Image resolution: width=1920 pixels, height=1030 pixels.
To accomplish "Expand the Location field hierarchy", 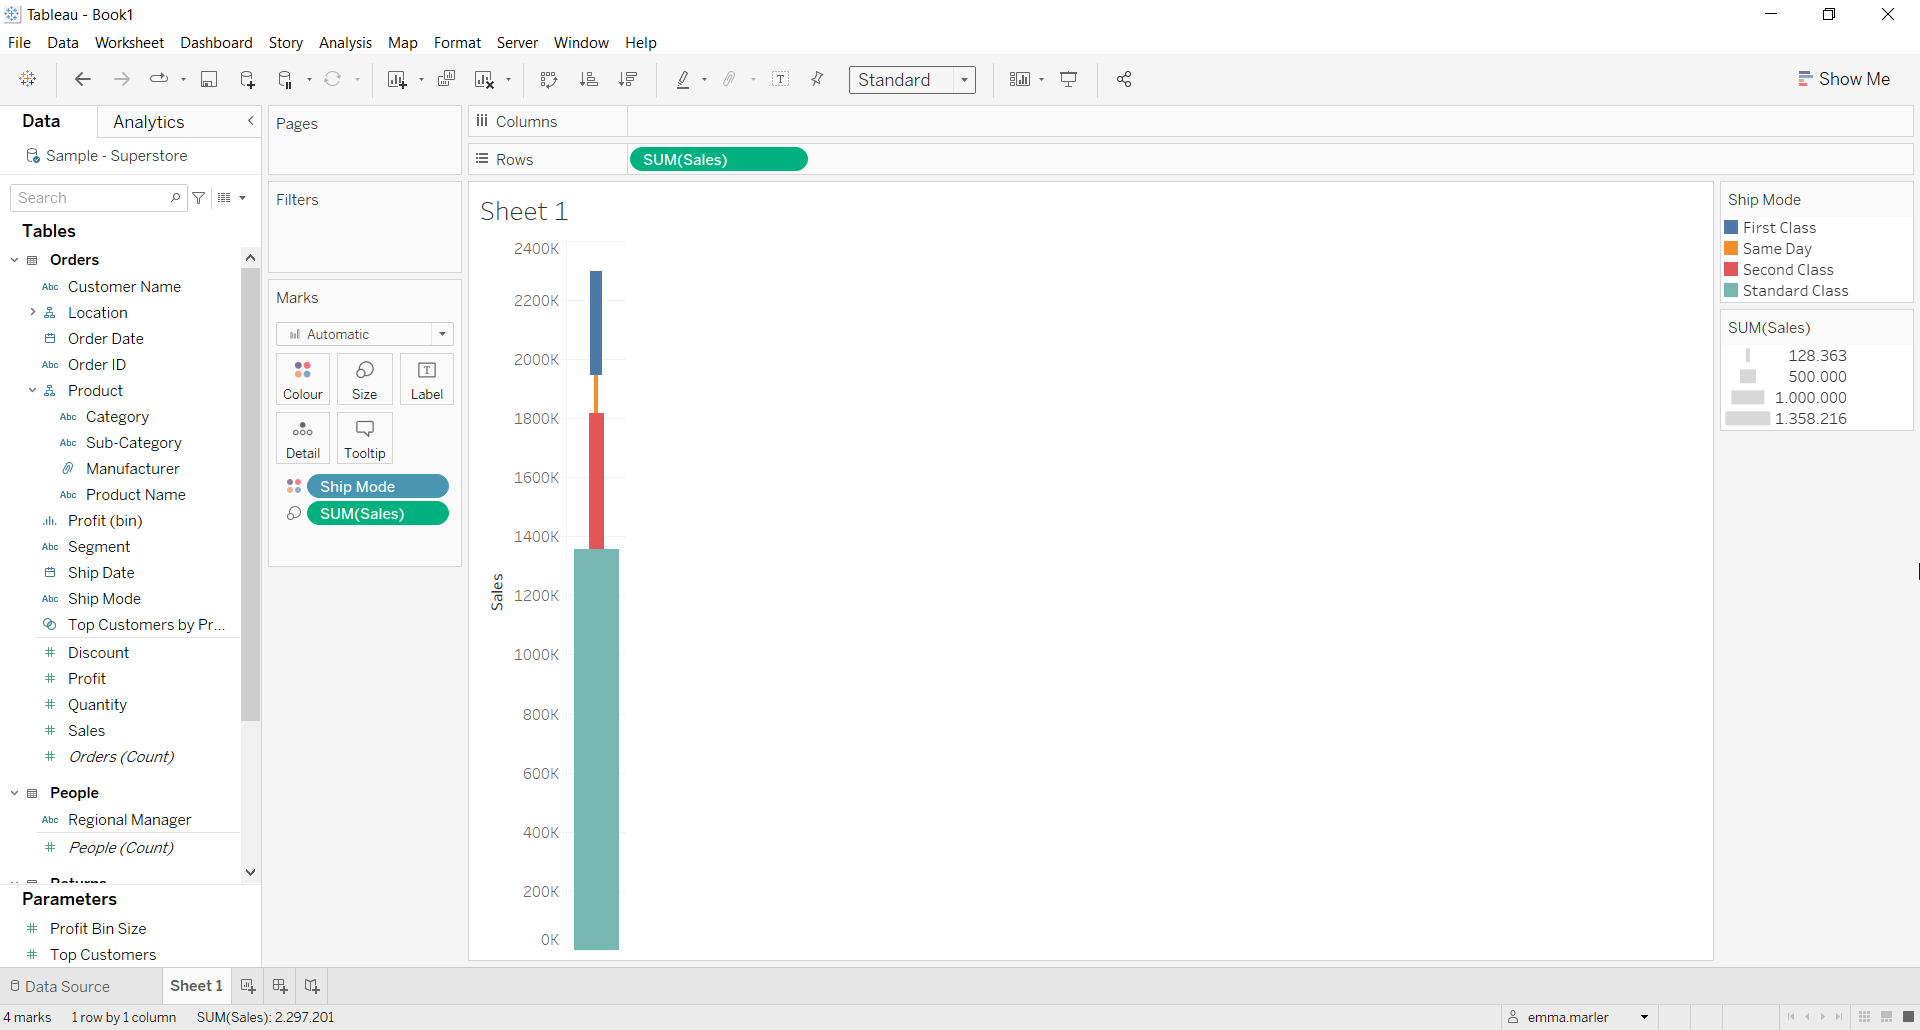I will click(x=33, y=312).
